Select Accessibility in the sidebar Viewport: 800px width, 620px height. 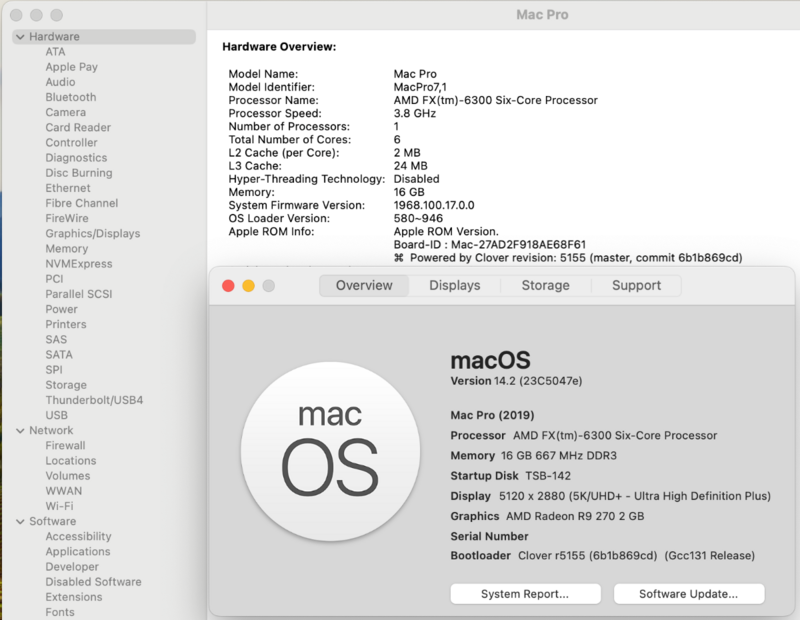point(78,536)
